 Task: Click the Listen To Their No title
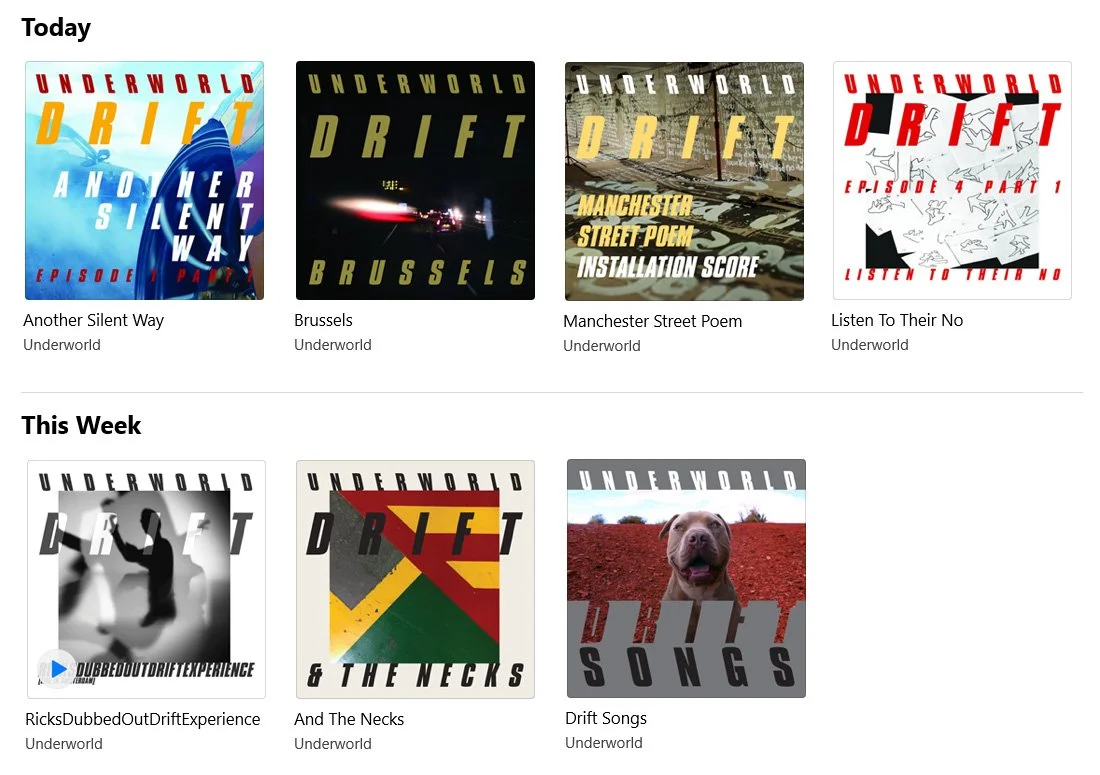(897, 321)
